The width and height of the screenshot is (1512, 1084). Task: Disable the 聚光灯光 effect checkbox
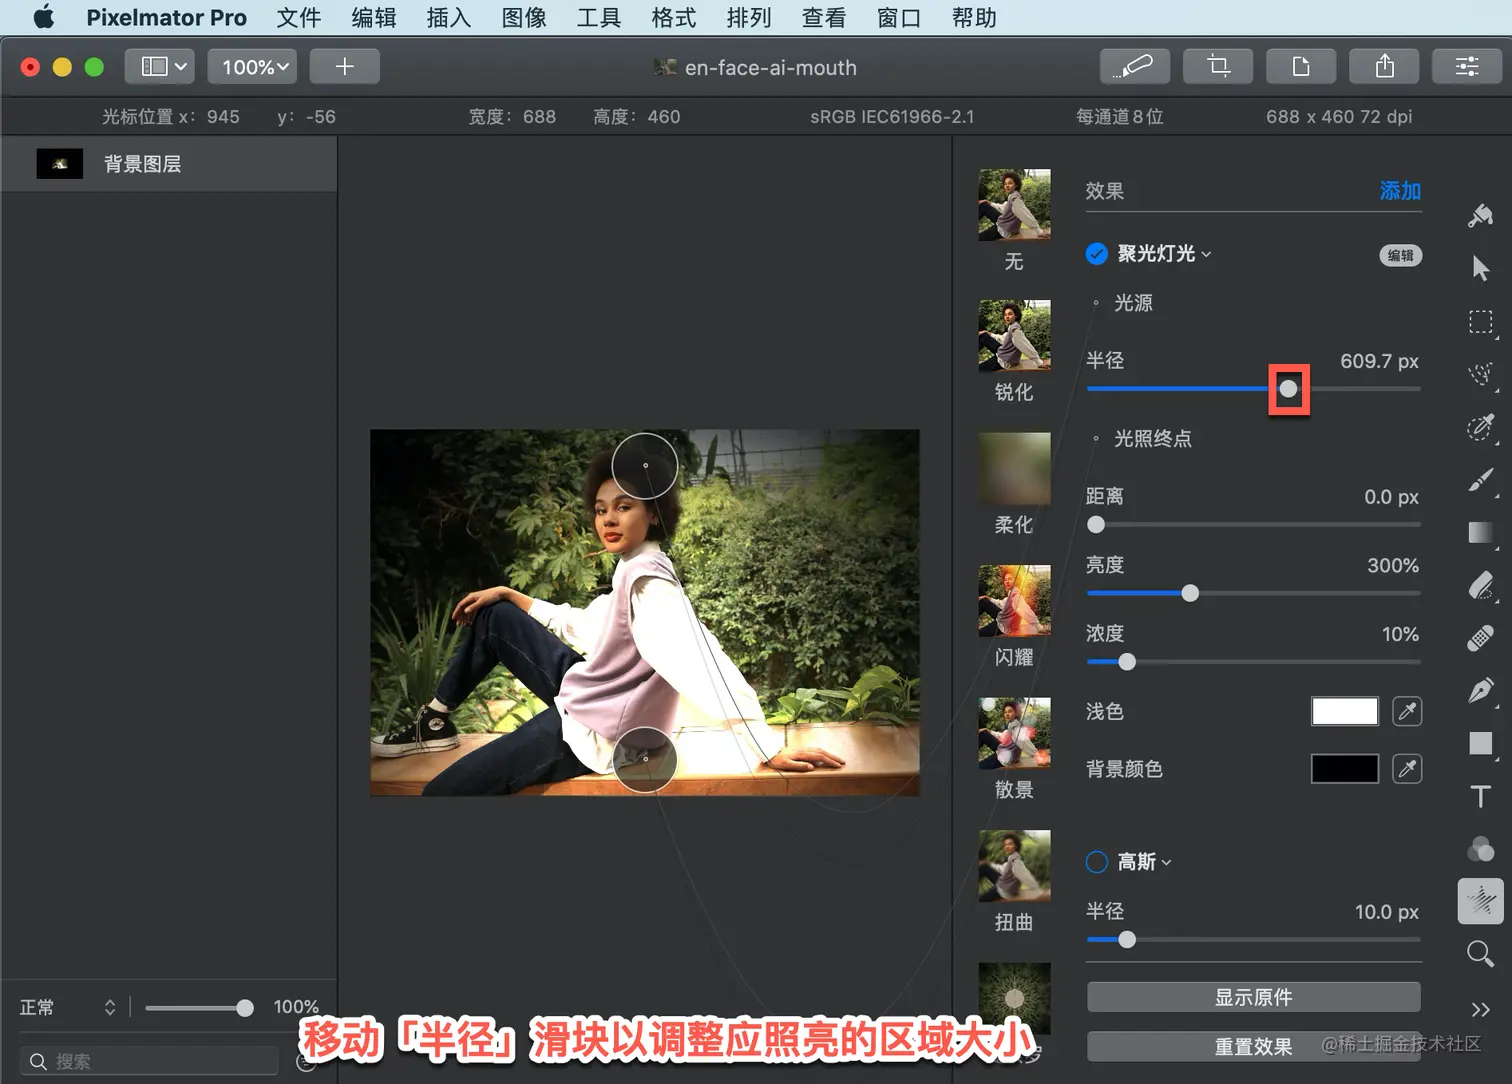point(1097,254)
